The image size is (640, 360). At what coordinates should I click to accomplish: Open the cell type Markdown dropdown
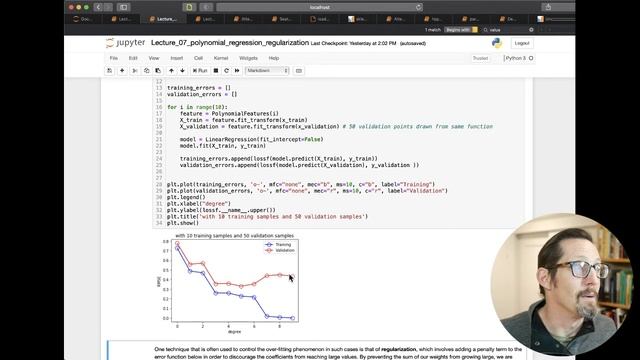[x=267, y=71]
